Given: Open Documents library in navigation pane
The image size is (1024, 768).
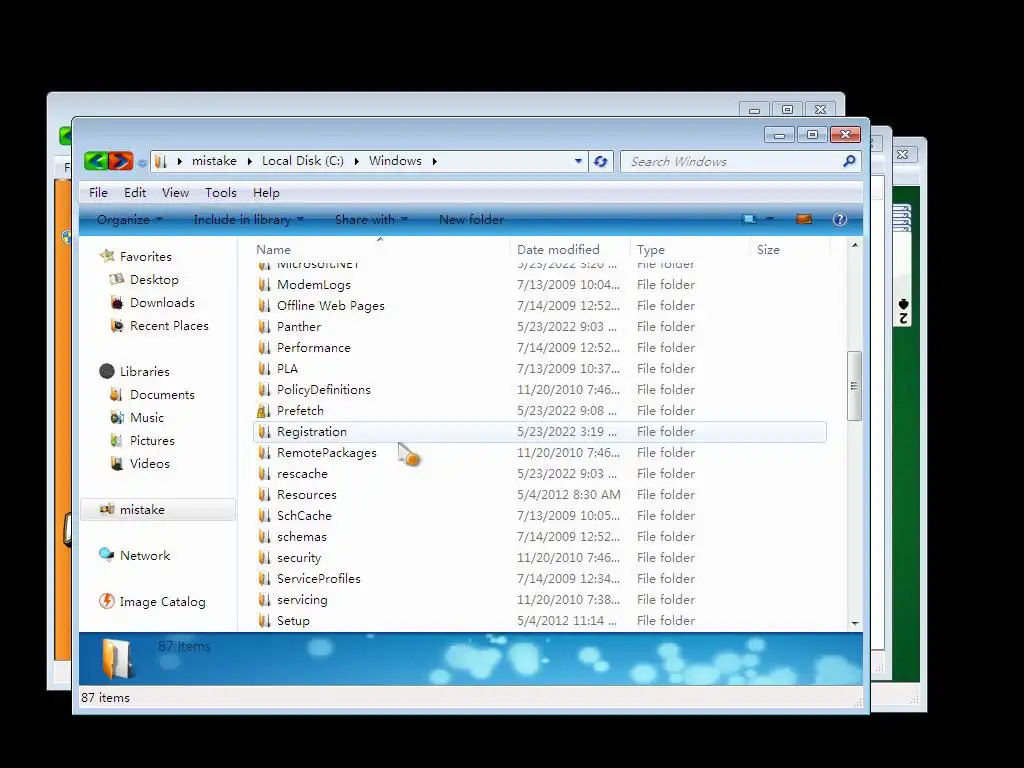Looking at the screenshot, I should [x=162, y=394].
